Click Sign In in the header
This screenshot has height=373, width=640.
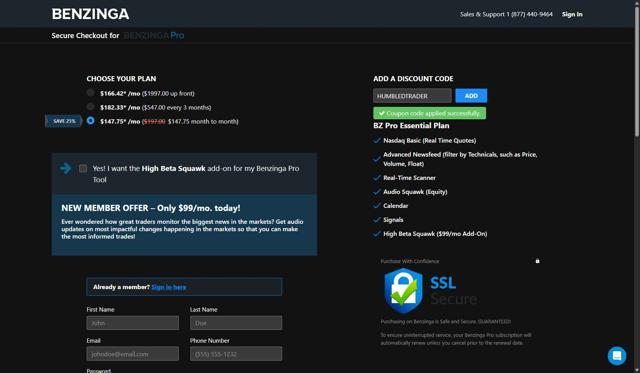(572, 14)
